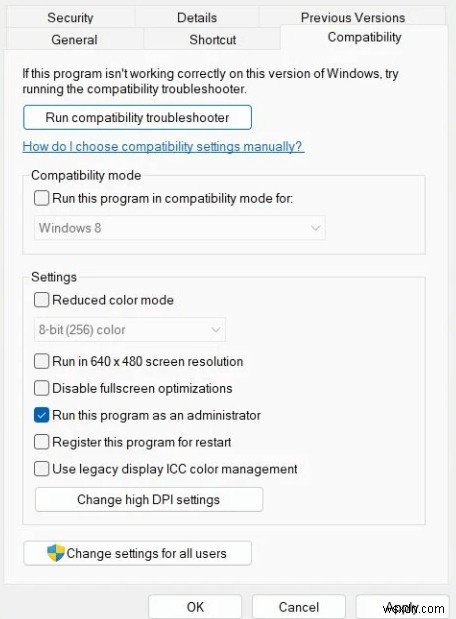Viewport: 456px width, 619px height.
Task: Enable Disable fullscreen optimizations option
Action: tap(41, 388)
